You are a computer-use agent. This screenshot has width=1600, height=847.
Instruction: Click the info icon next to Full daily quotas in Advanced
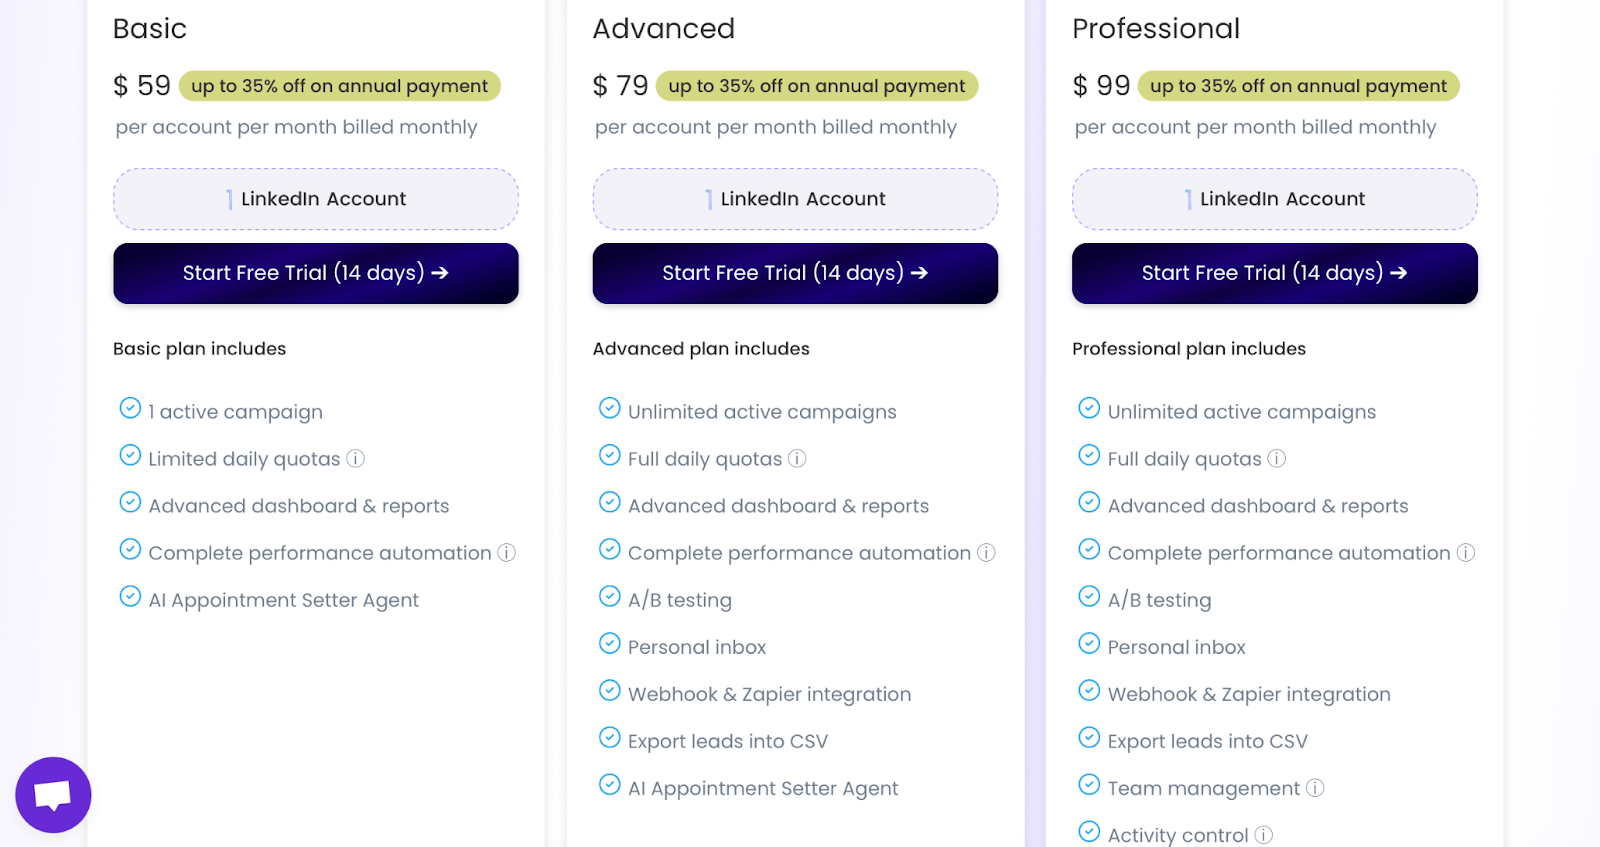pyautogui.click(x=796, y=458)
